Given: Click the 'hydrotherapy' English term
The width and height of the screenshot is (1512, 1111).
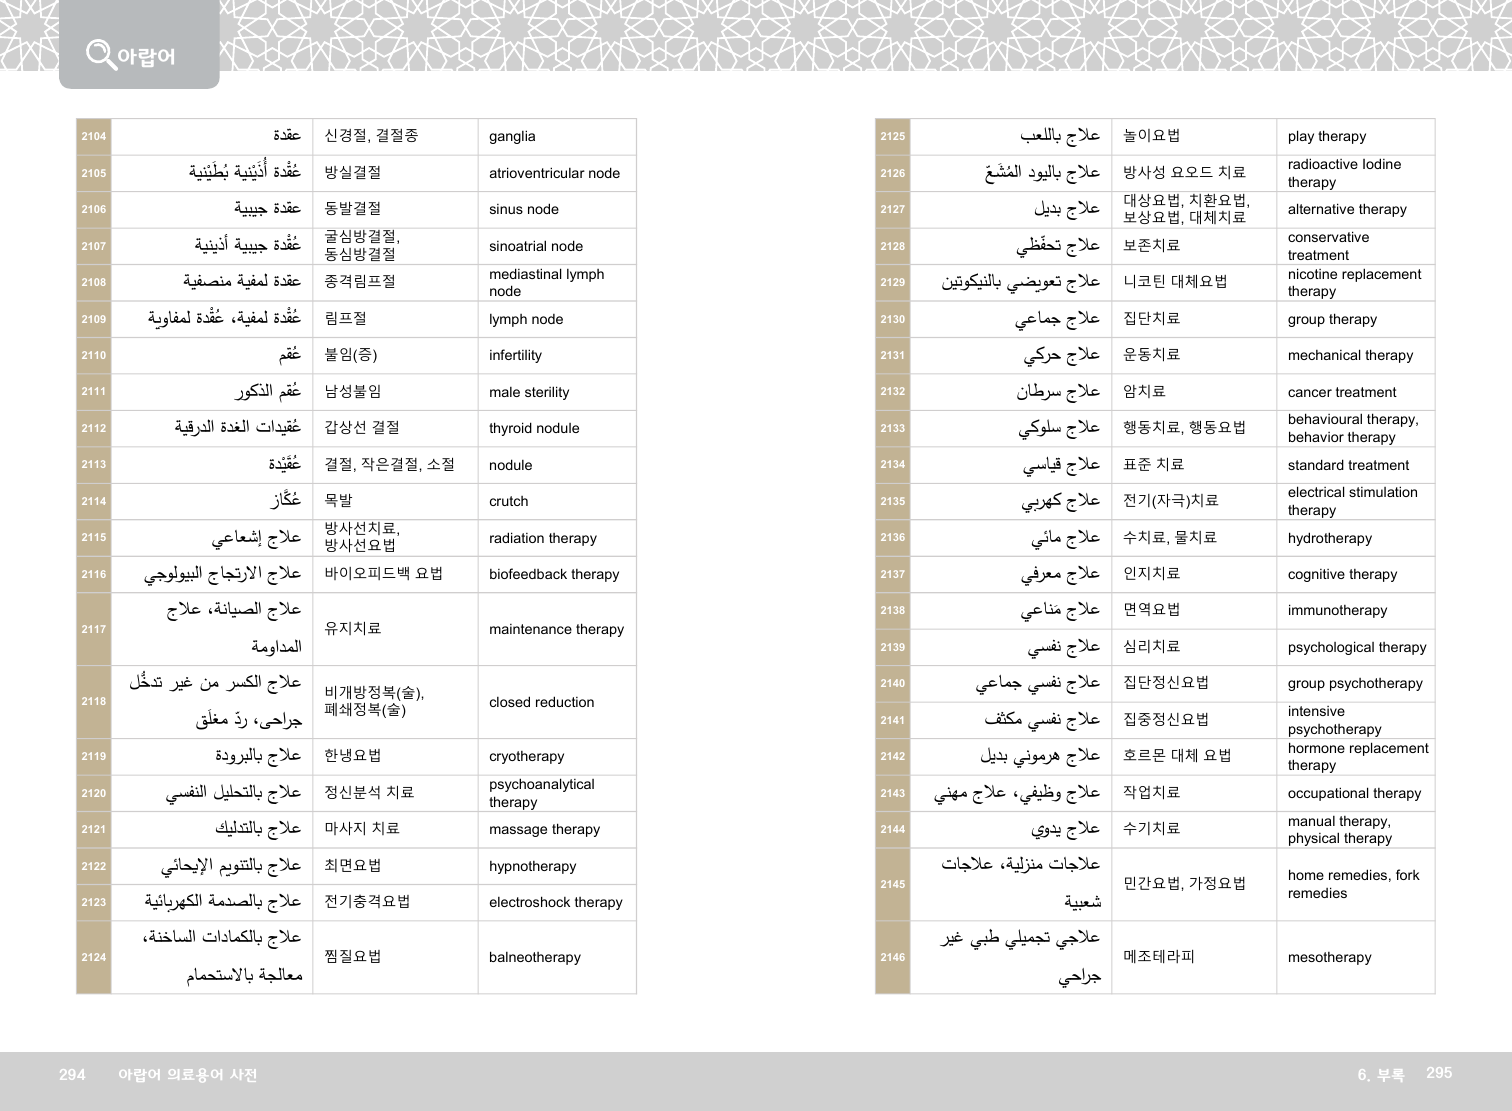Looking at the screenshot, I should [x=1329, y=538].
